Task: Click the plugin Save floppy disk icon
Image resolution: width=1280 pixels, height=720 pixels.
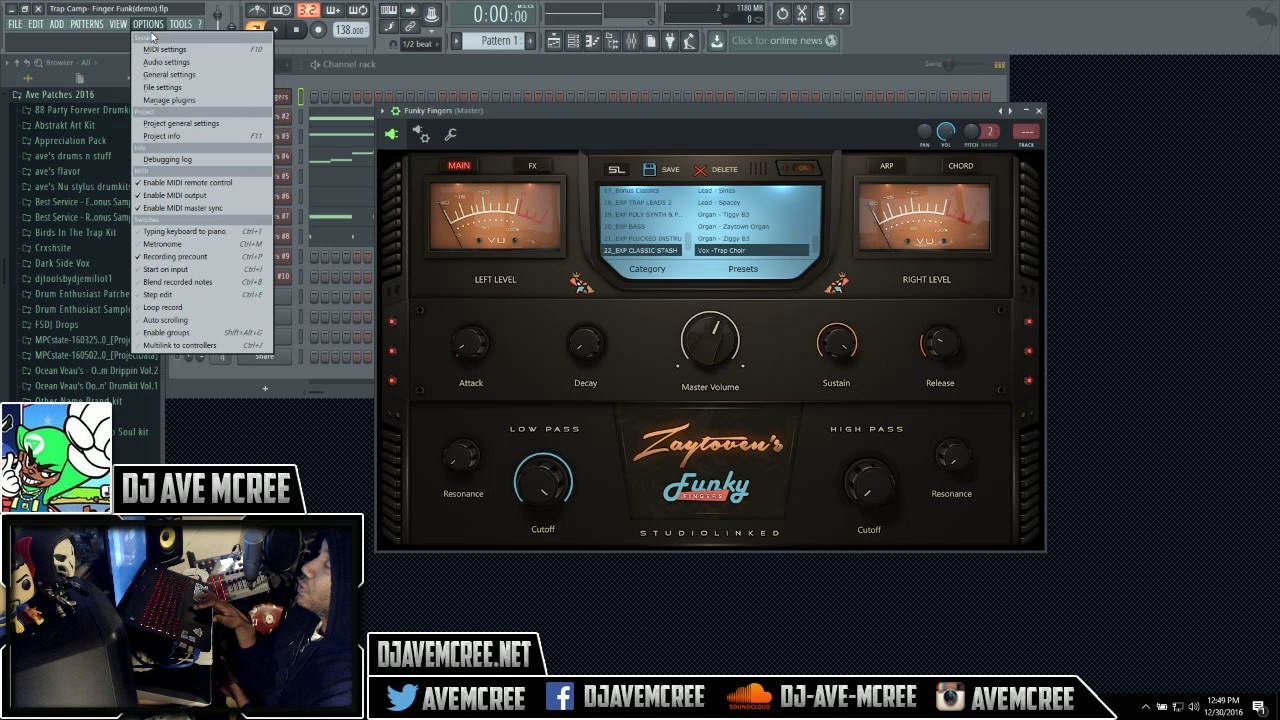Action: coord(650,169)
